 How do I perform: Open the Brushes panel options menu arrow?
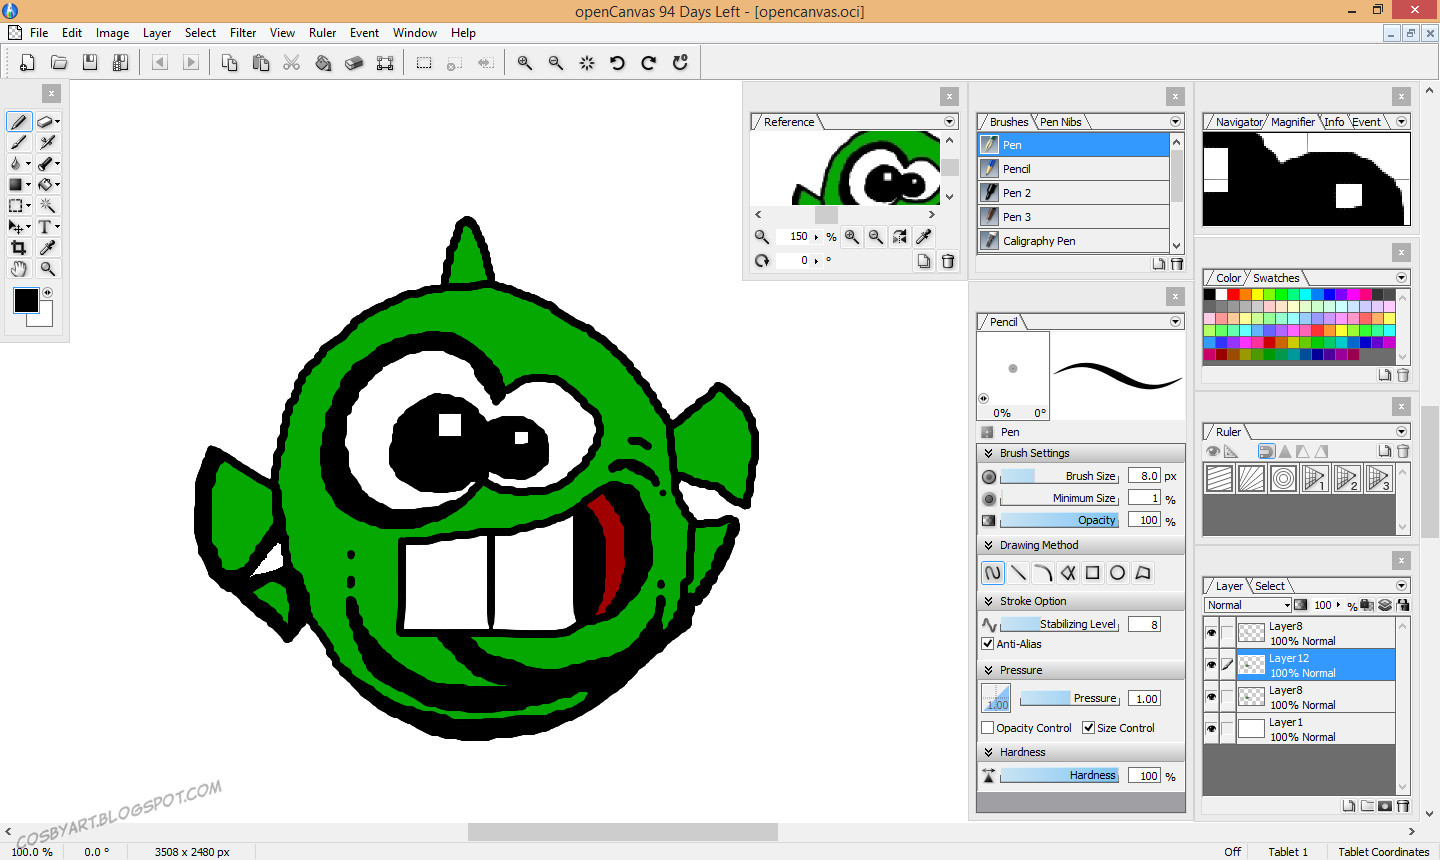coord(1175,122)
